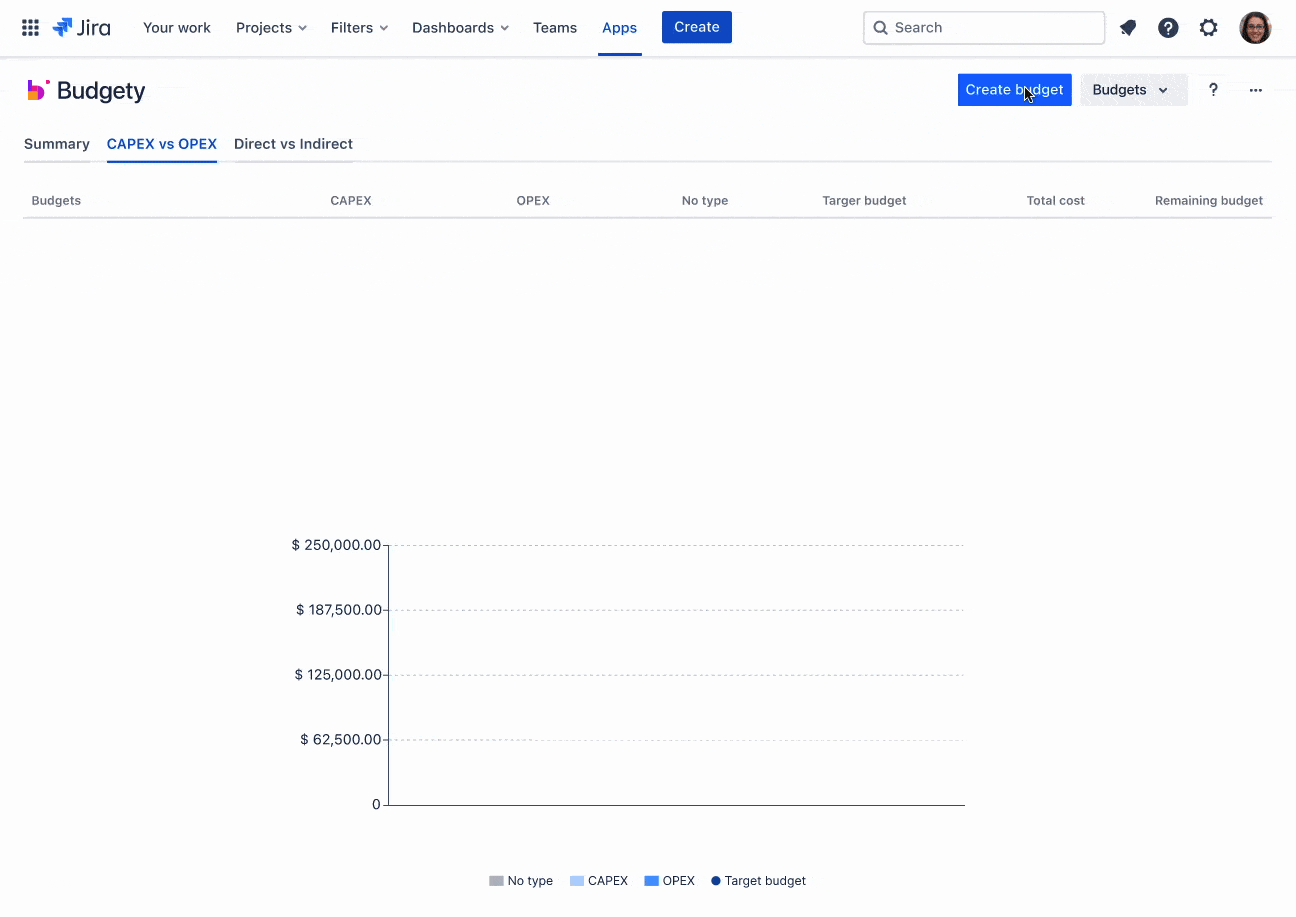Image resolution: width=1296 pixels, height=917 pixels.
Task: Open the settings gear icon
Action: coord(1209,28)
